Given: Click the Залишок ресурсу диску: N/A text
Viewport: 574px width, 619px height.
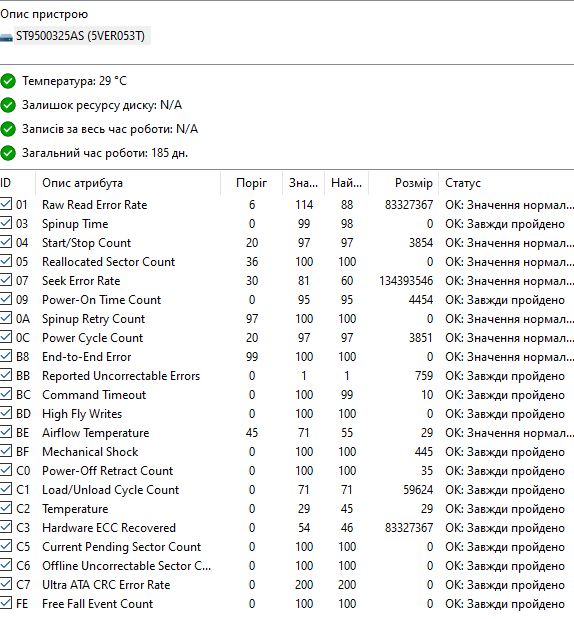Looking at the screenshot, I should [102, 105].
